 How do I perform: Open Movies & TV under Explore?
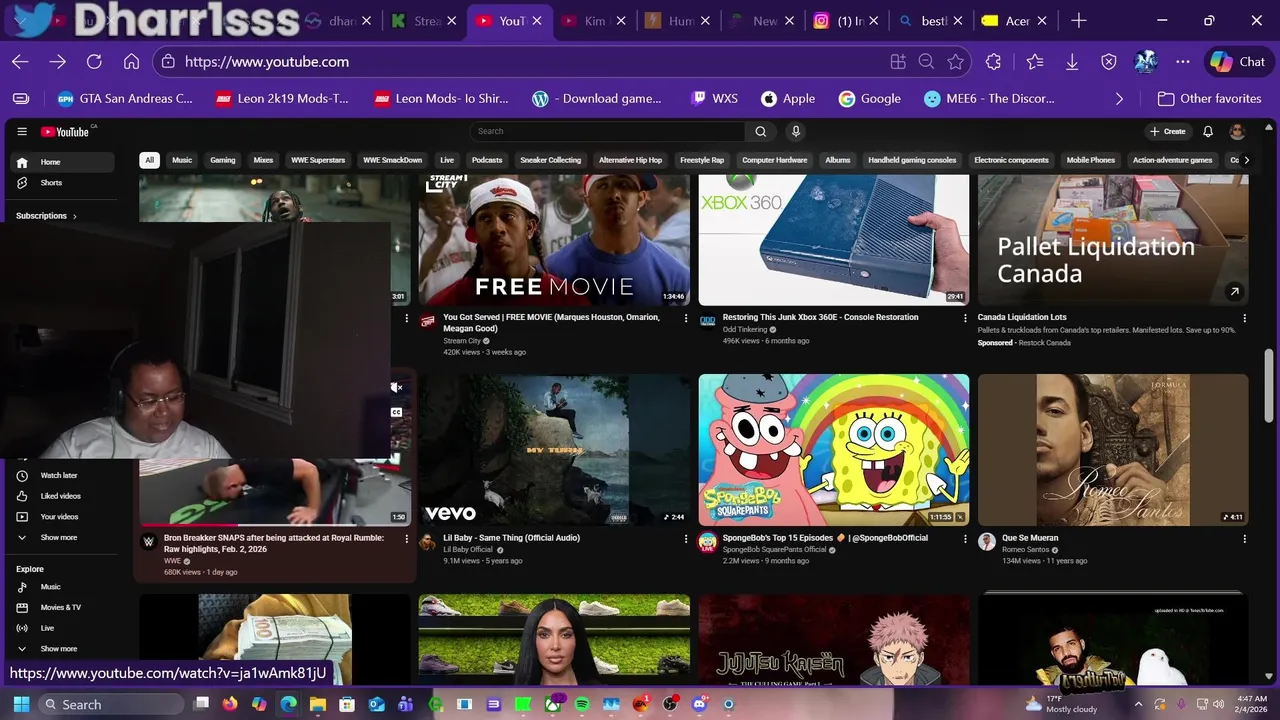pos(60,608)
